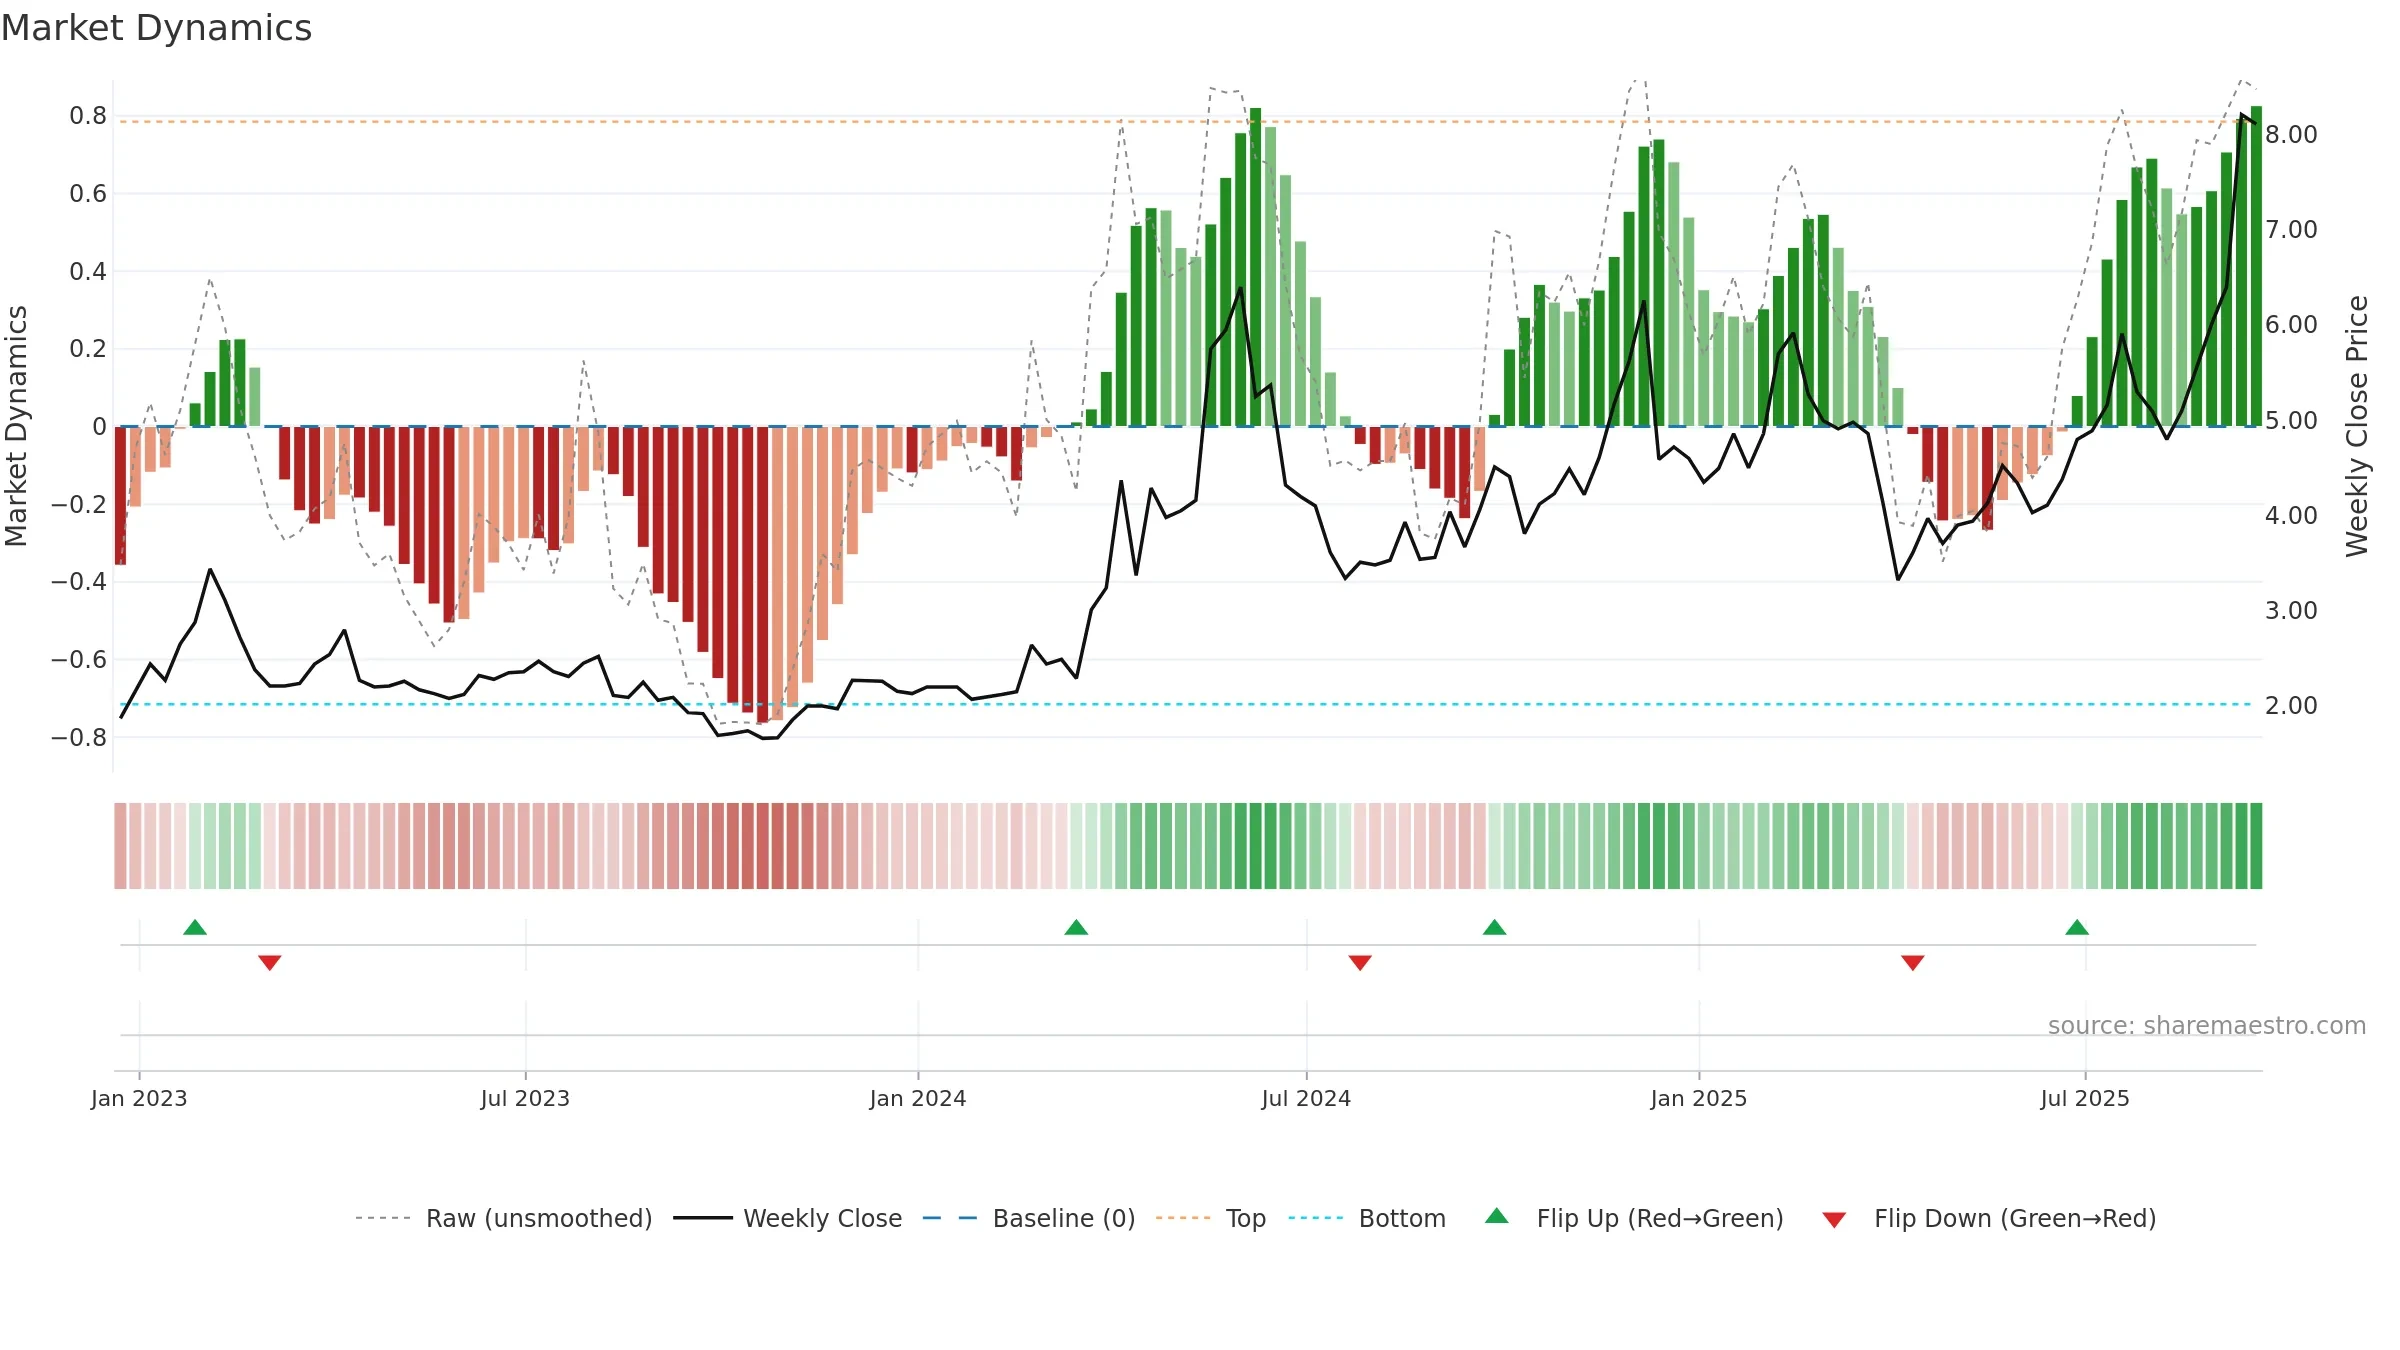Click the red Flip Down triangle icon in legend

(x=1834, y=1220)
